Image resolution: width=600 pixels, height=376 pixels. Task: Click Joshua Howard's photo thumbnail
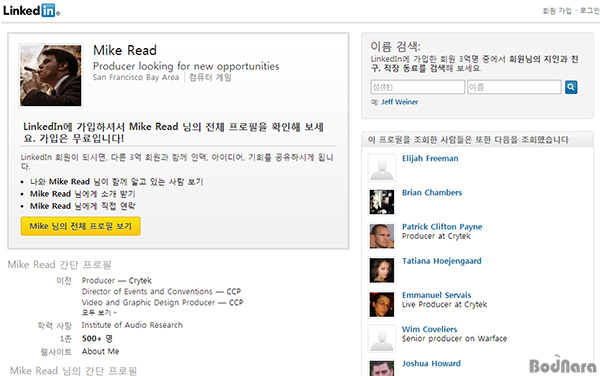pyautogui.click(x=382, y=368)
